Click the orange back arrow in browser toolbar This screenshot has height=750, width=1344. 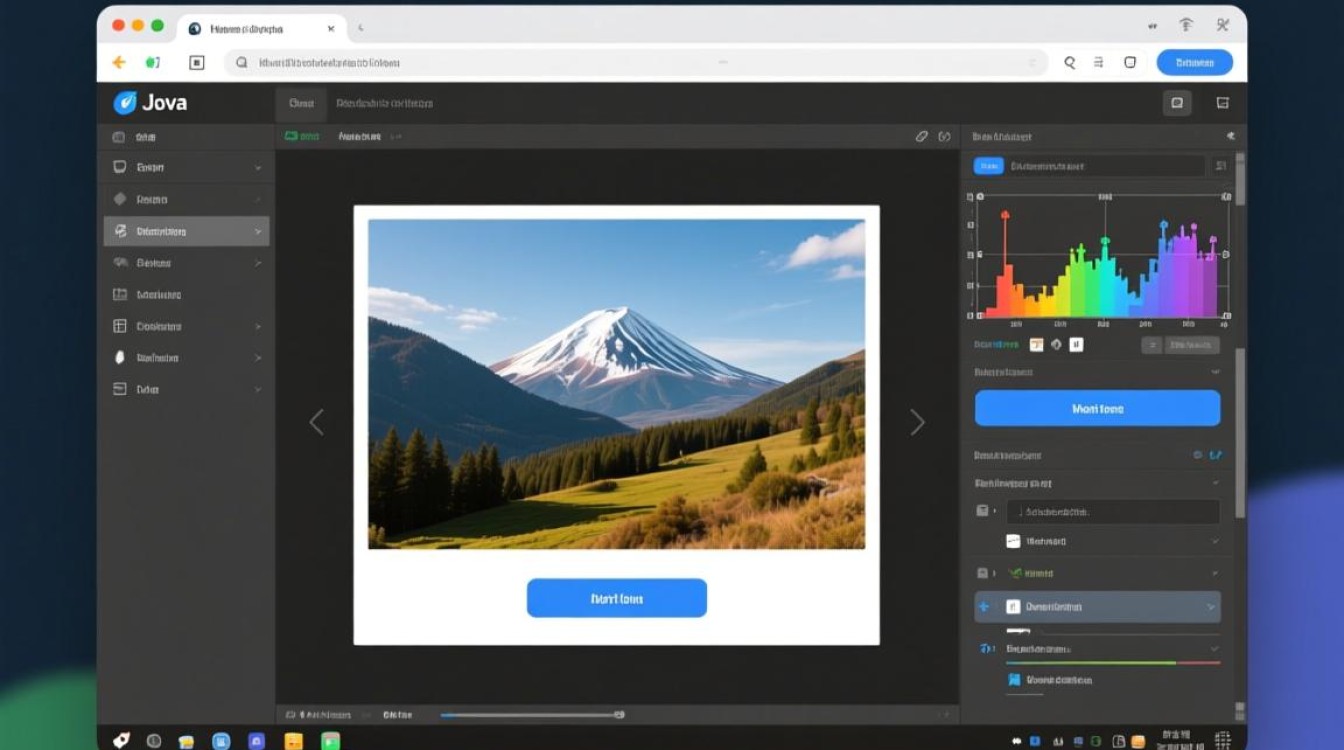(x=119, y=62)
